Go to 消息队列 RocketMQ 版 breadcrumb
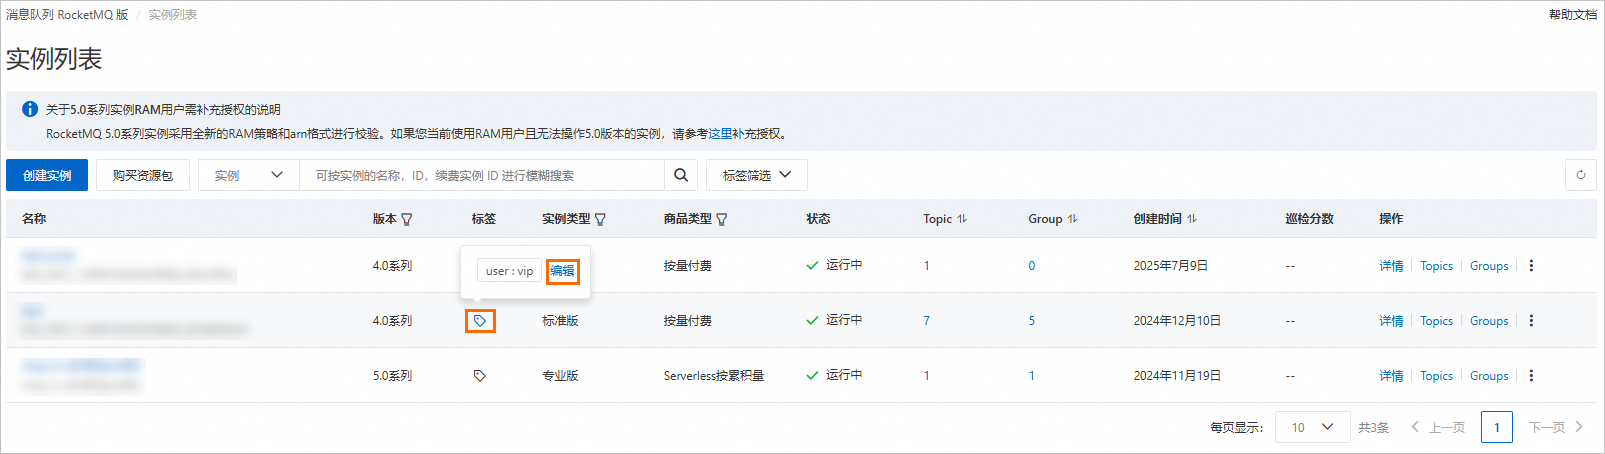The width and height of the screenshot is (1605, 454). (67, 15)
